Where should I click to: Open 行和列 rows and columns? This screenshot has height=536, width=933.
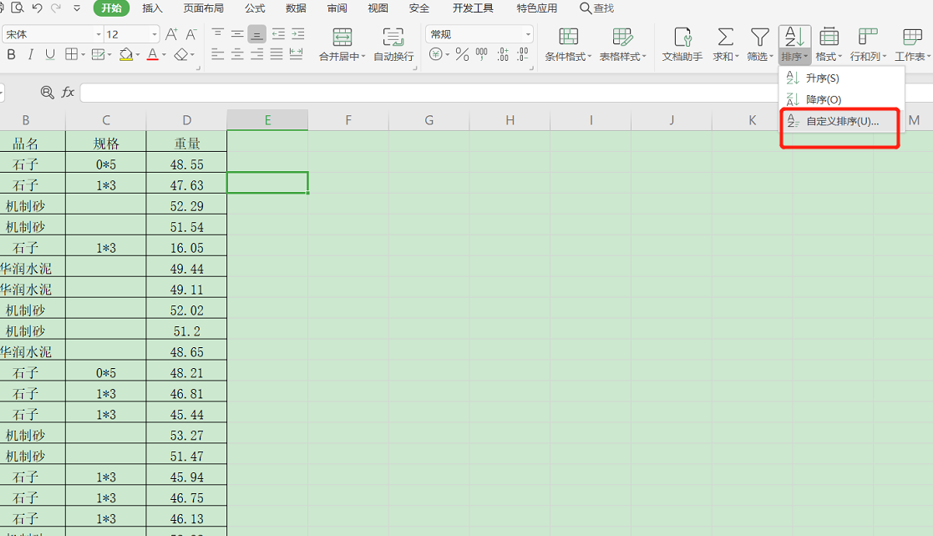[x=868, y=45]
